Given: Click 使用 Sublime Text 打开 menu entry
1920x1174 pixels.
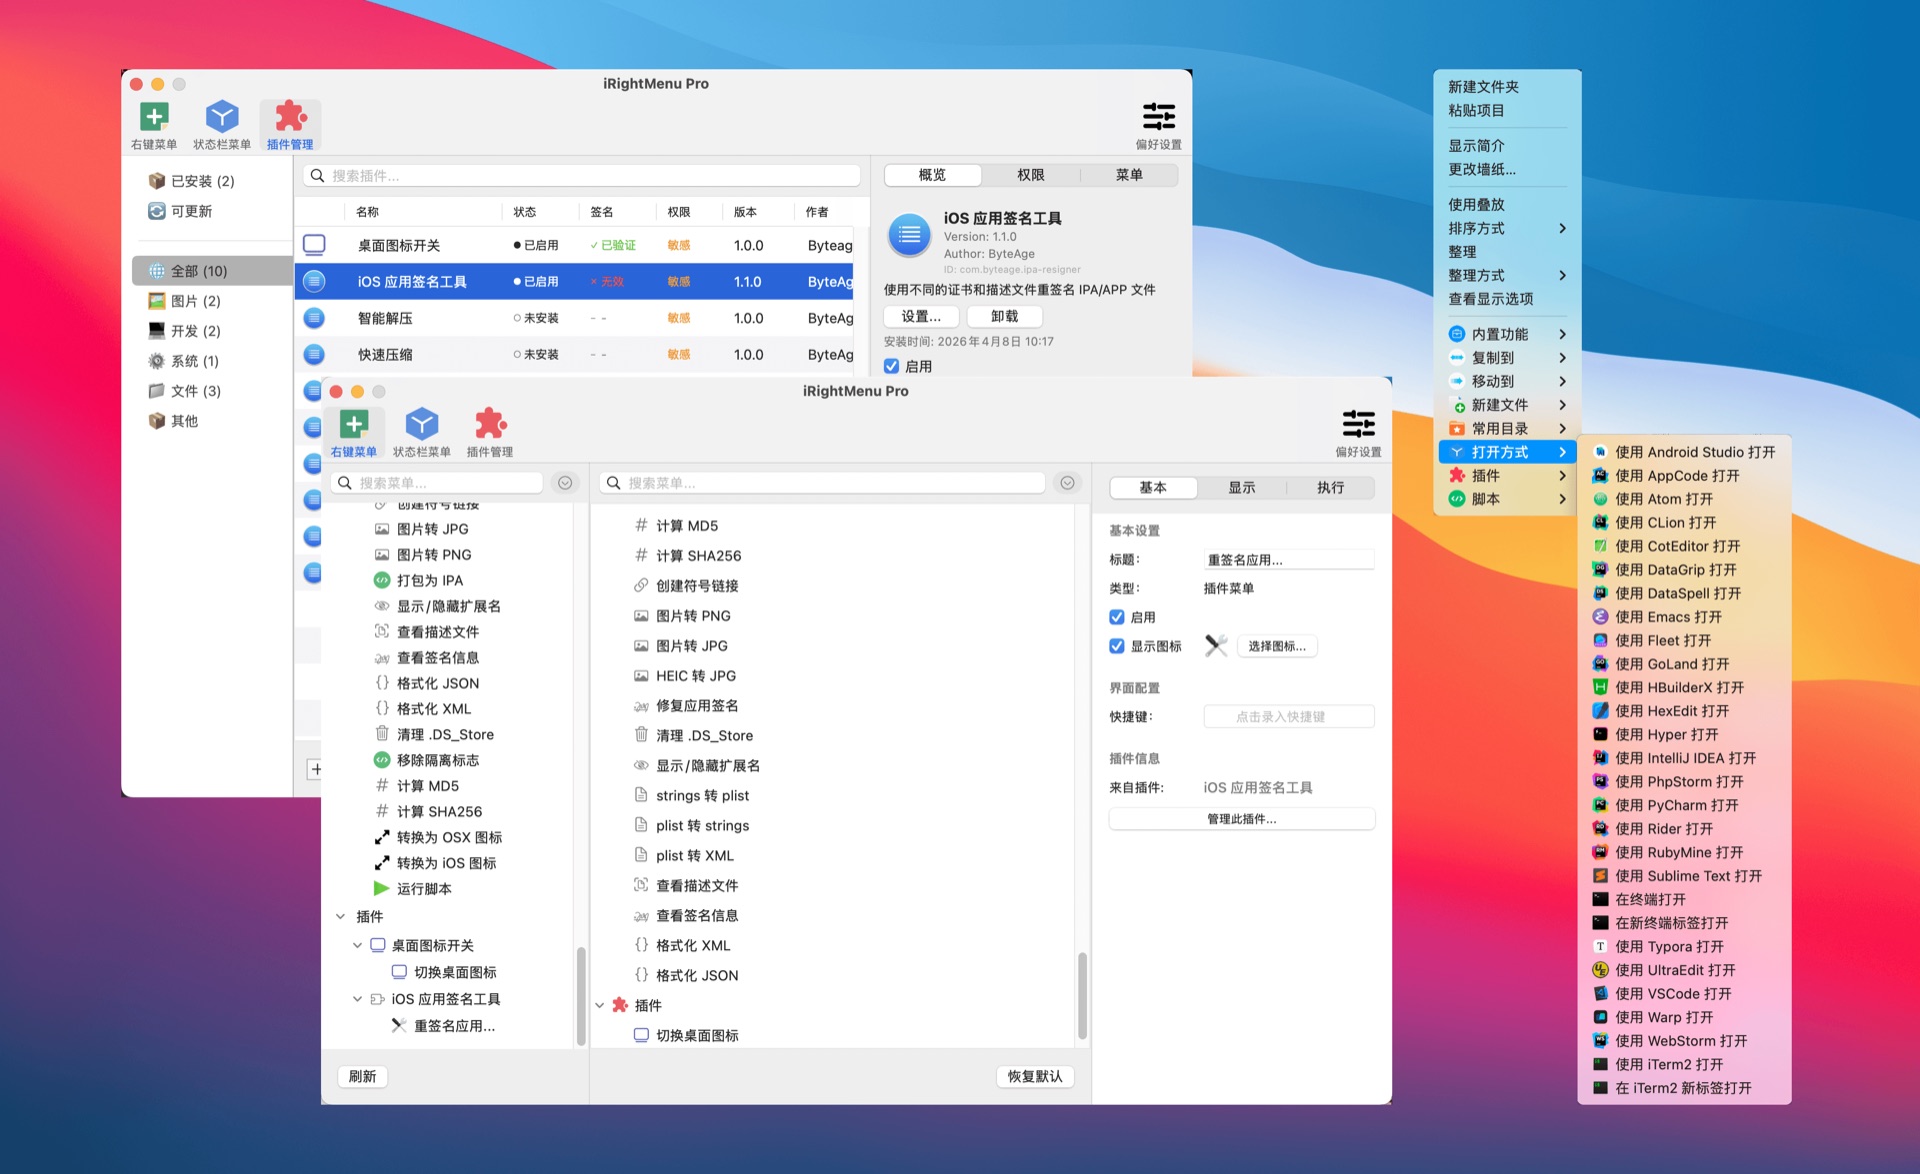Looking at the screenshot, I should coord(1684,876).
